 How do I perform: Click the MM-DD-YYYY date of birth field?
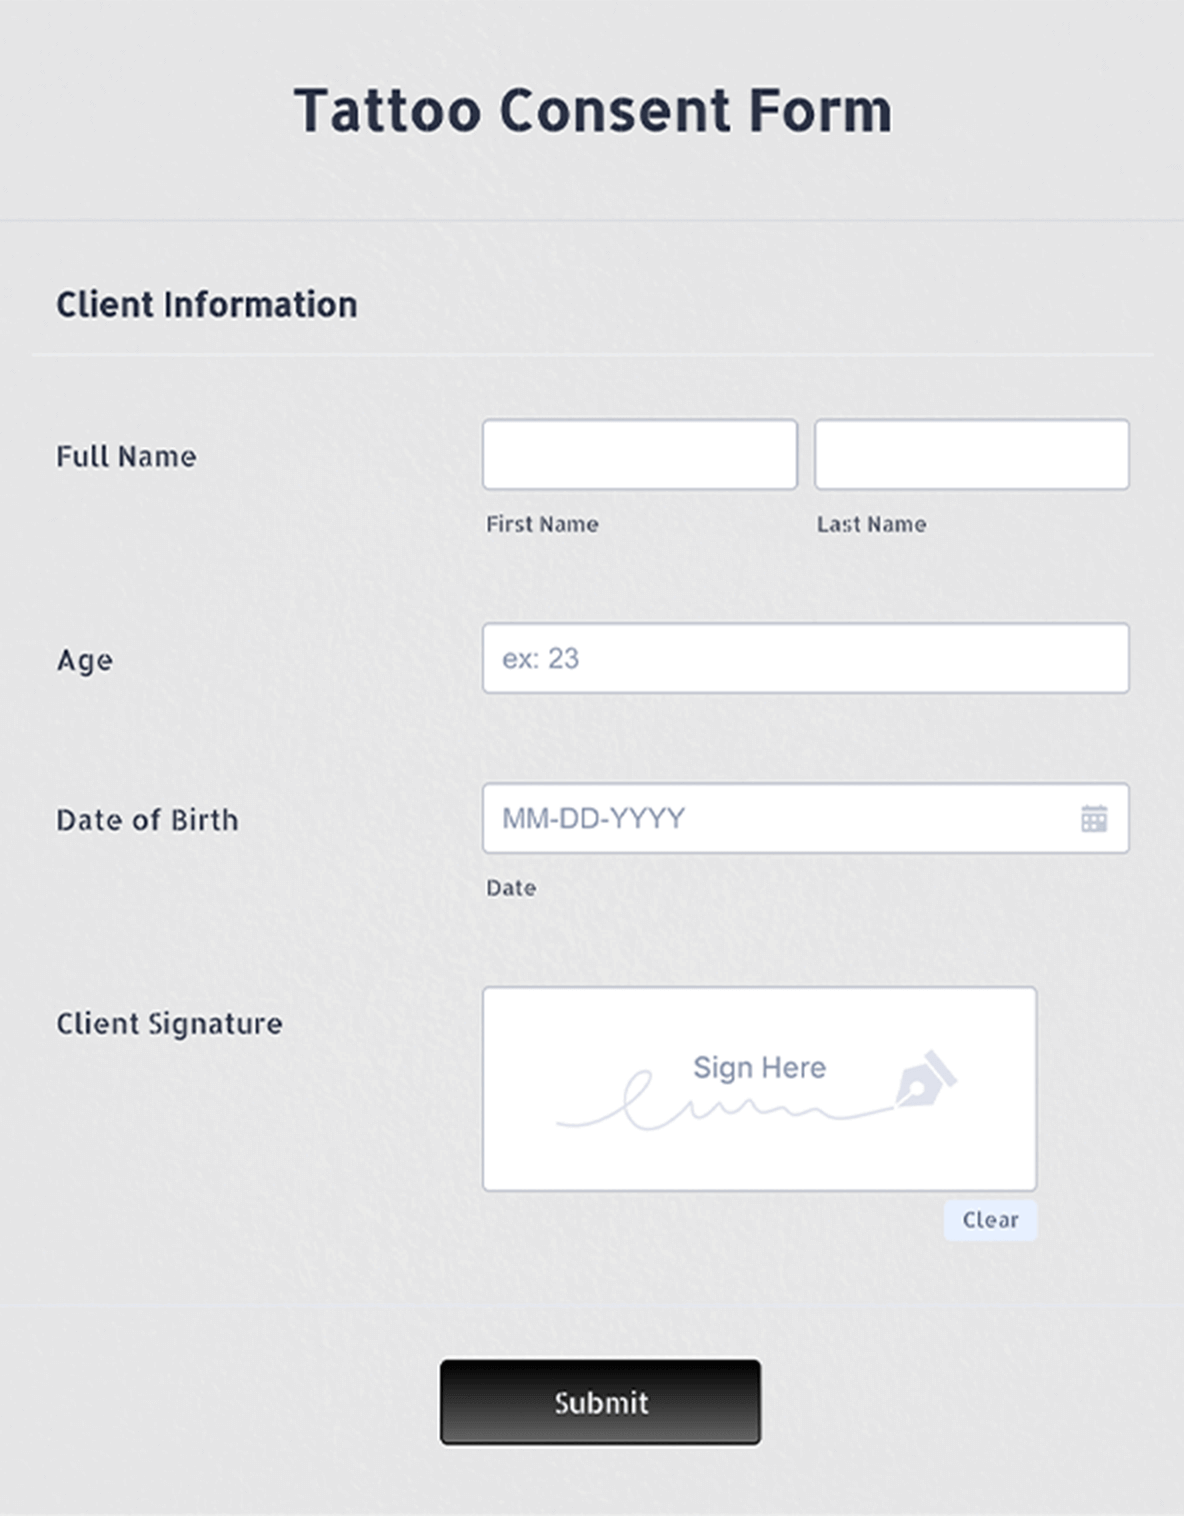(806, 818)
